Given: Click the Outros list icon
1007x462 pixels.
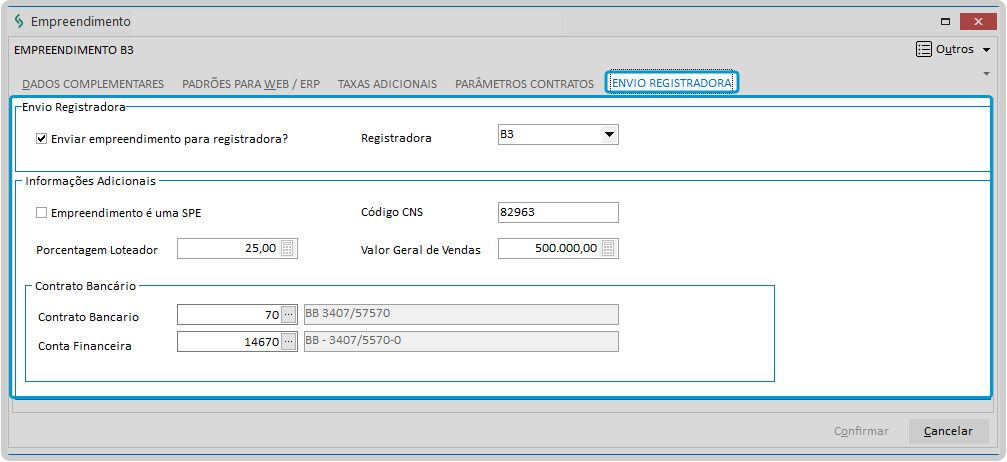Looking at the screenshot, I should pyautogui.click(x=924, y=49).
